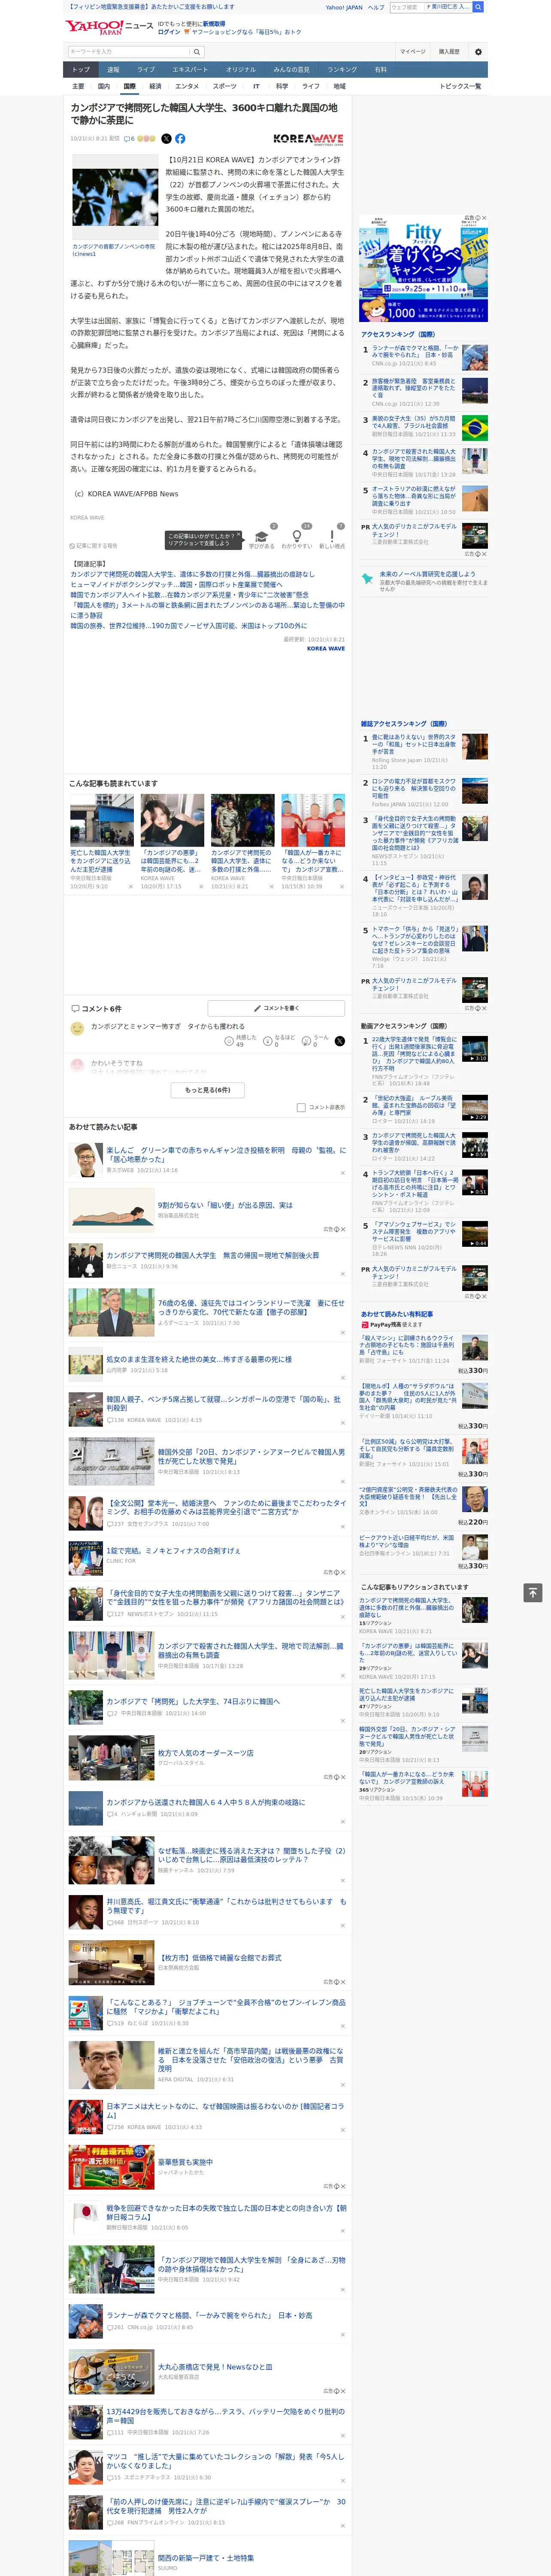Open the トップ tab in blue navigation
551x2576 pixels.
(x=81, y=70)
